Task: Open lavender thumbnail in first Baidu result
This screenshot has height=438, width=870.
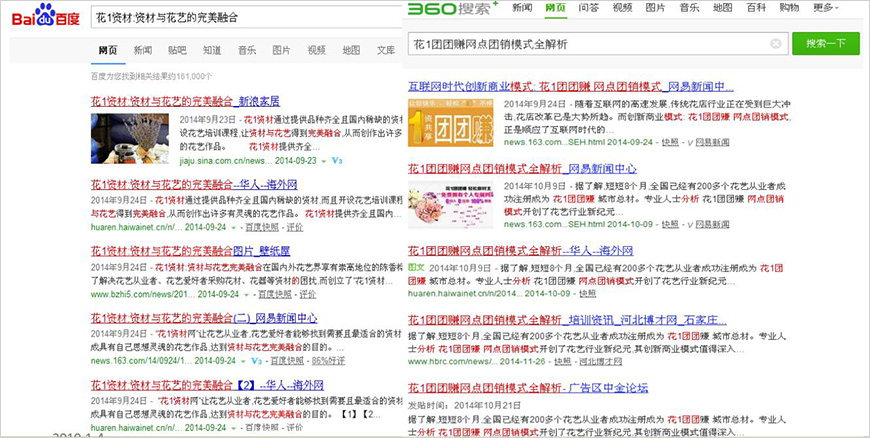Action: pos(130,137)
